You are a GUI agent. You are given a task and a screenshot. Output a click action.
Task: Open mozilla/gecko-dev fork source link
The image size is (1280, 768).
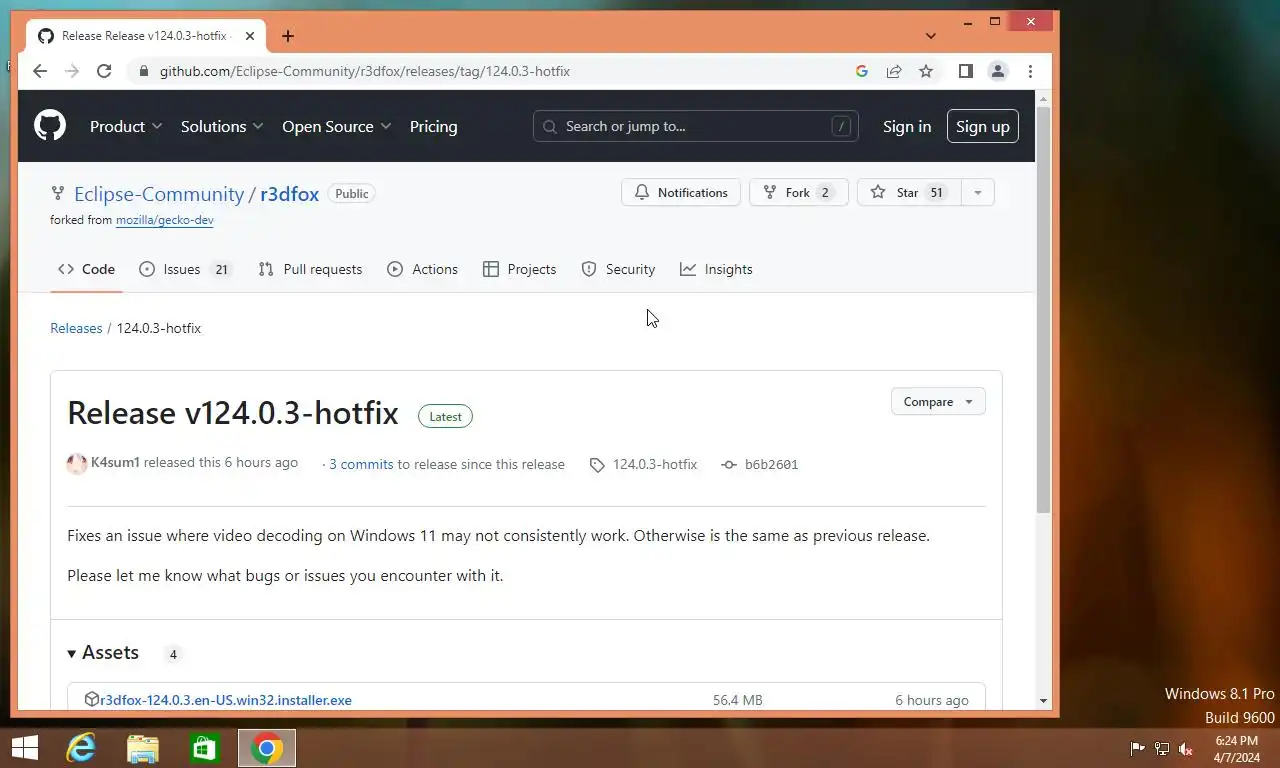(x=165, y=220)
